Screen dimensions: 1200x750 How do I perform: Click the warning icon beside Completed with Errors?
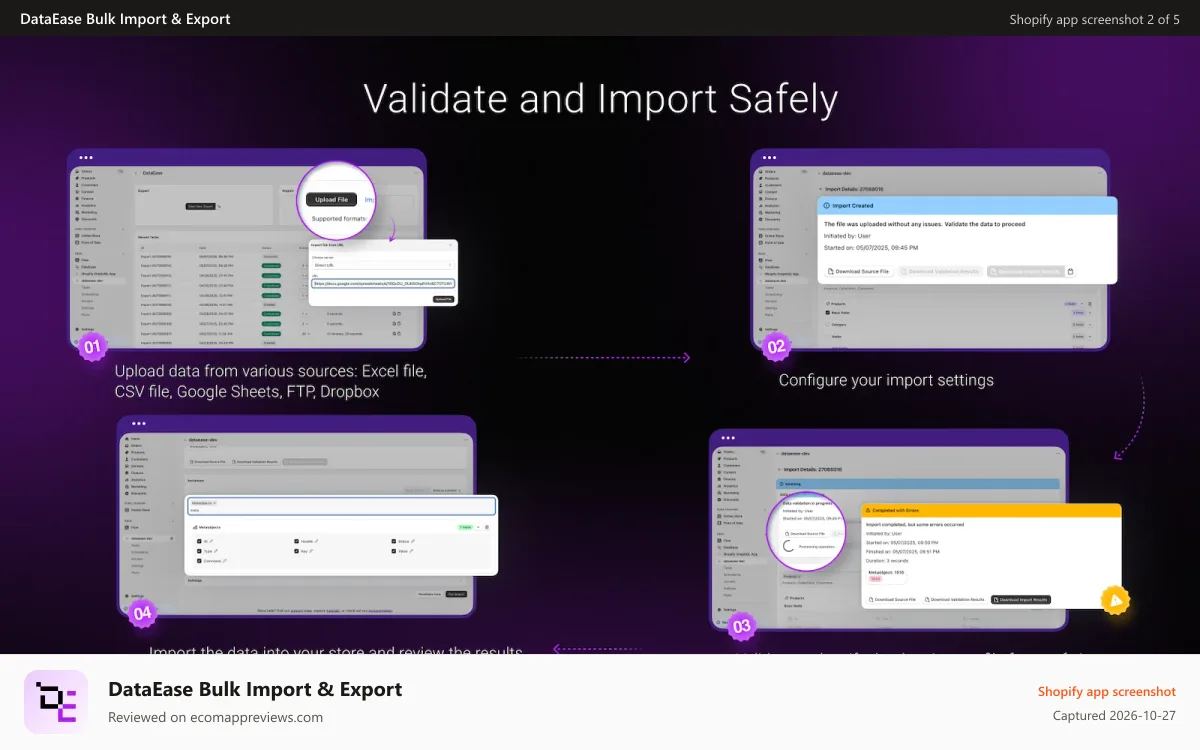point(868,510)
